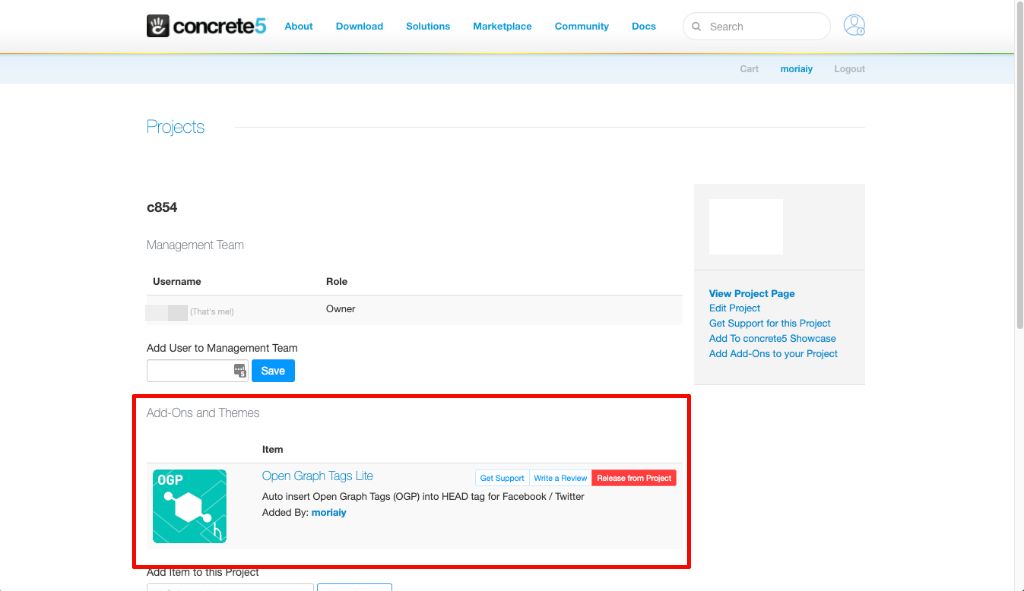Click the Save button
This screenshot has height=591, width=1024.
[273, 371]
